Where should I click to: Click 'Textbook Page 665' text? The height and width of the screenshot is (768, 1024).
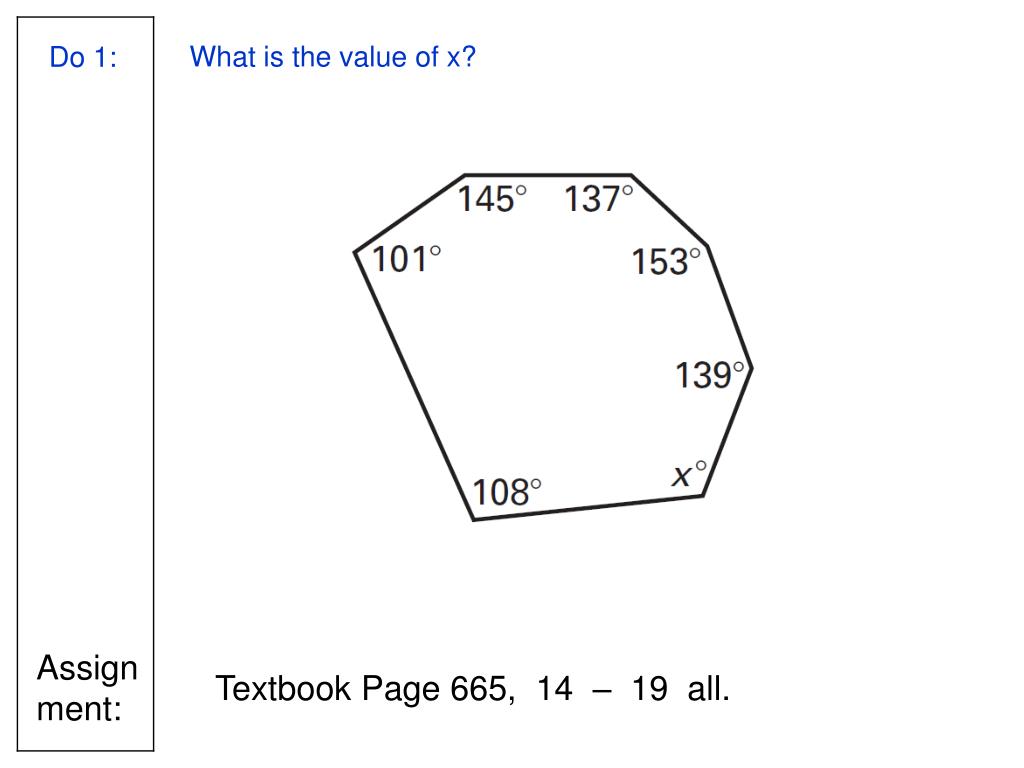click(x=364, y=689)
